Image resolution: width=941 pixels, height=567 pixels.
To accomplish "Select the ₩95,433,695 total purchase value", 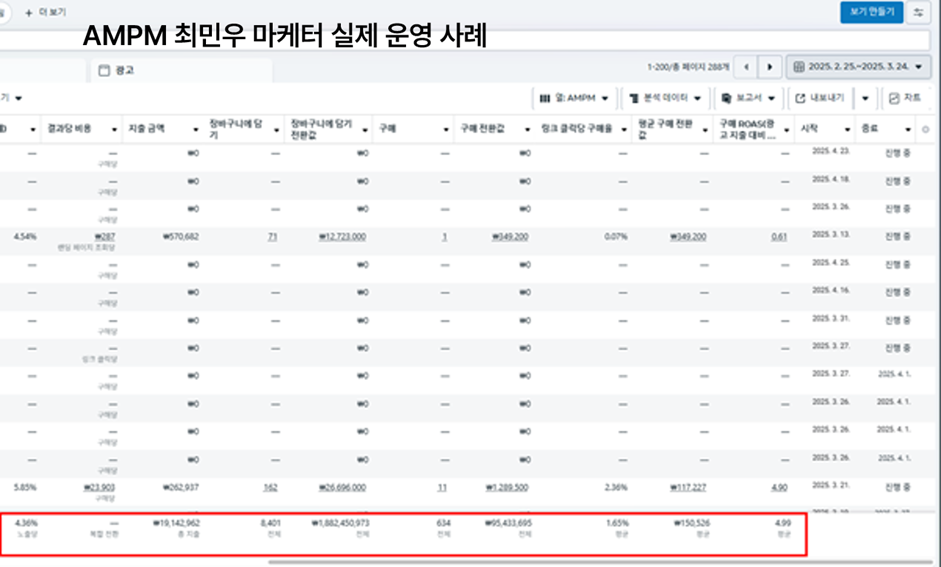I will tap(508, 524).
